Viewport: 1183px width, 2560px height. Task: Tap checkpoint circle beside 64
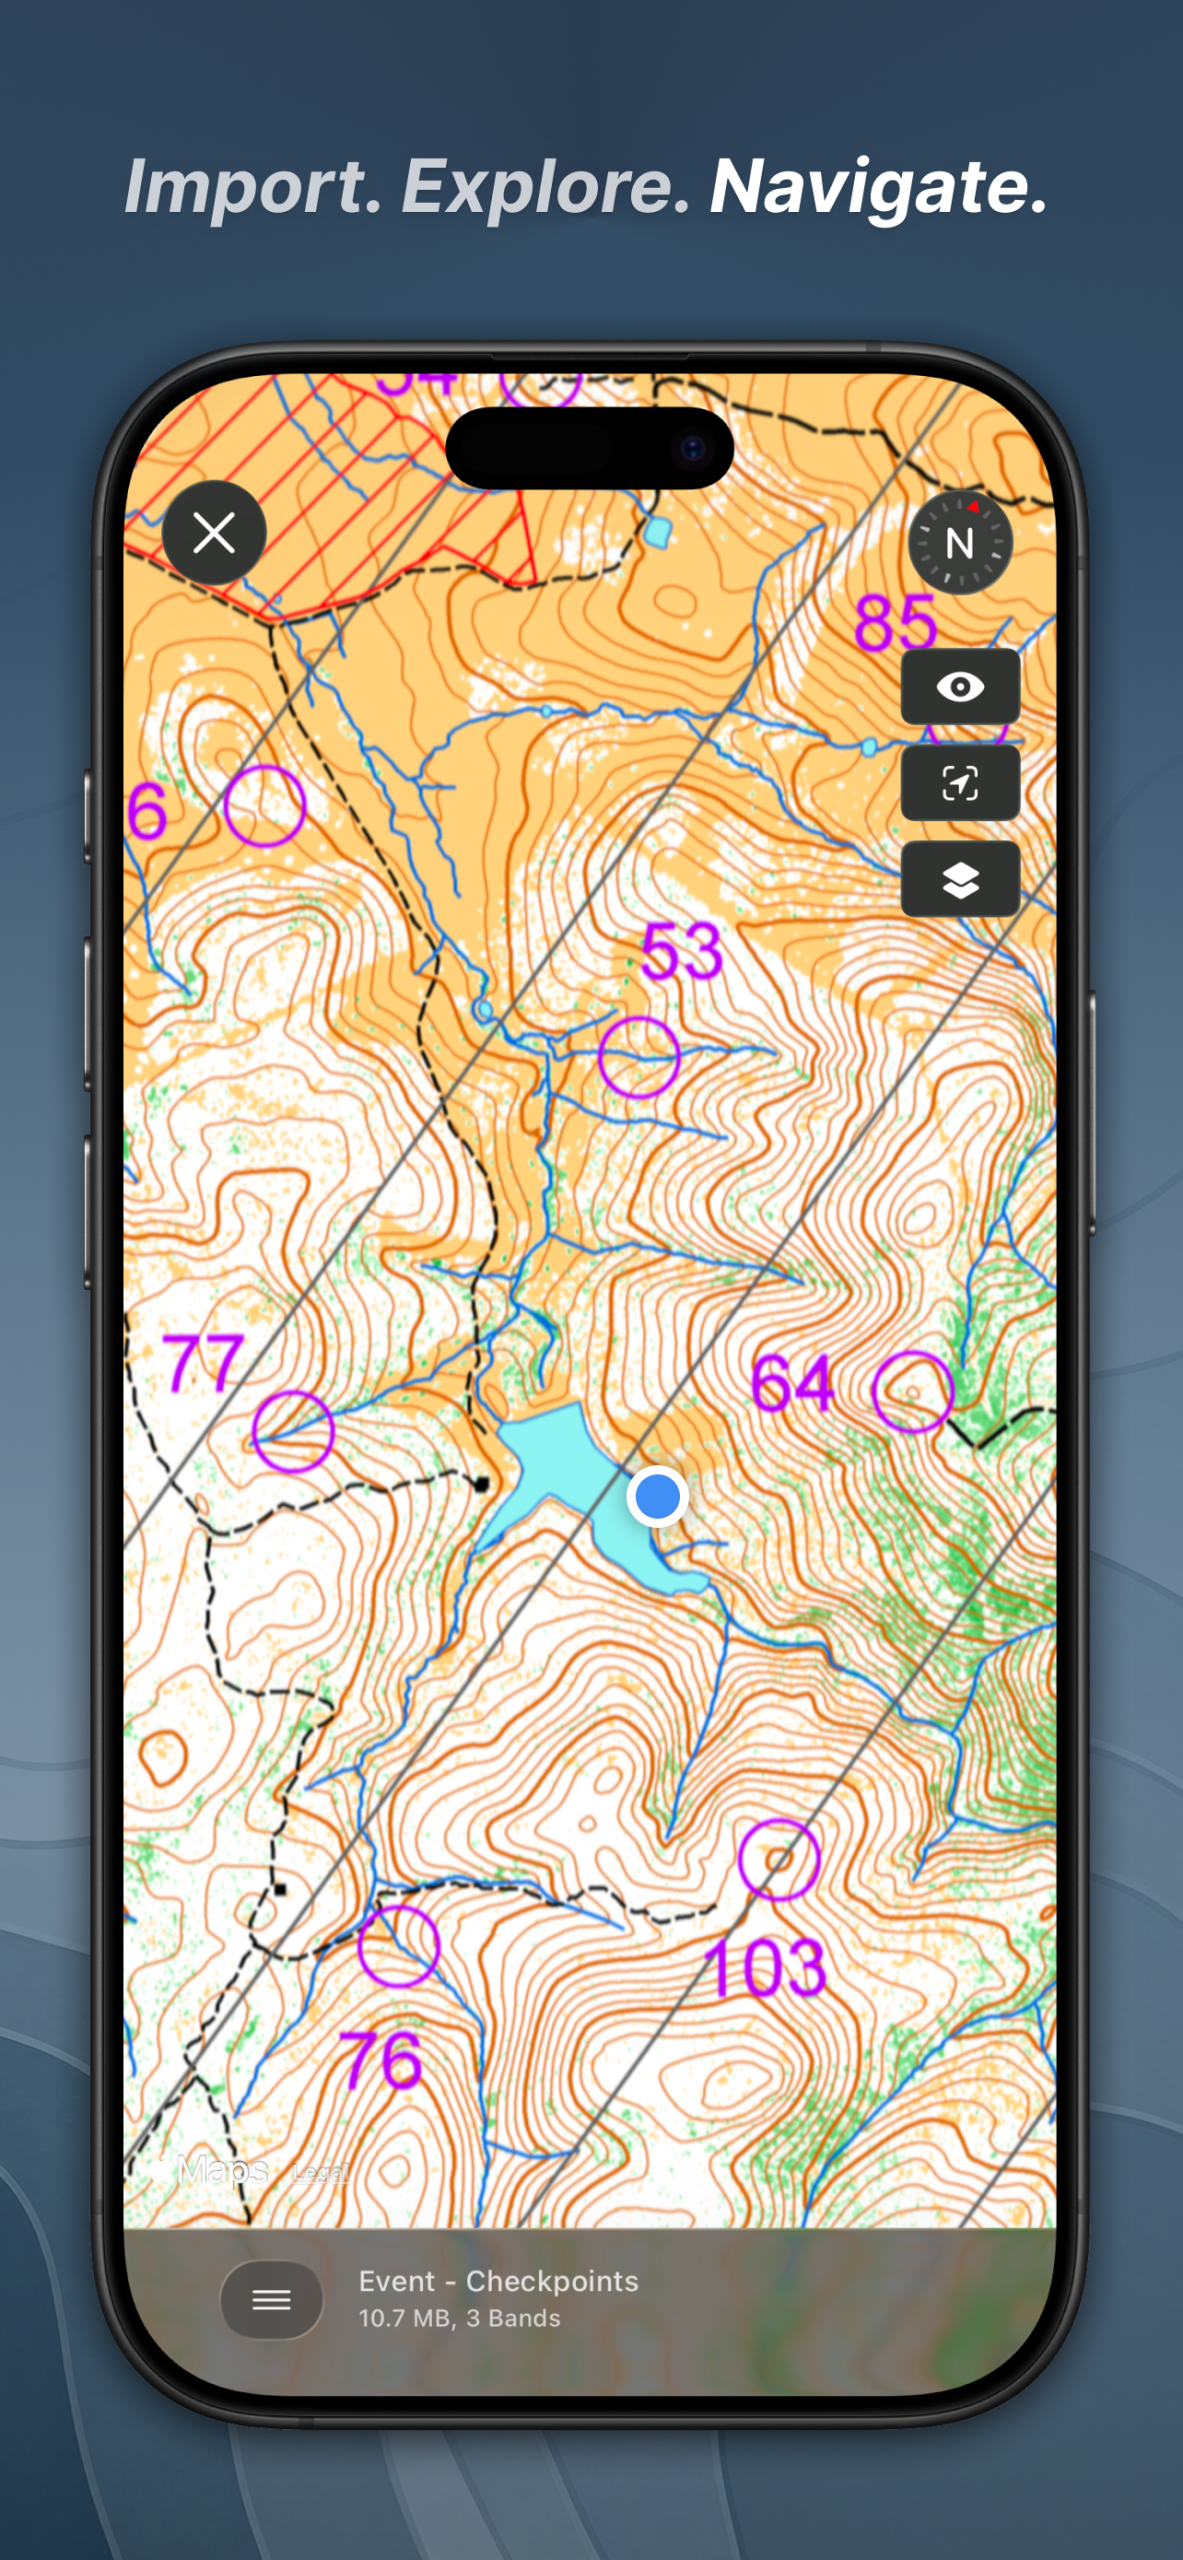(x=913, y=1392)
